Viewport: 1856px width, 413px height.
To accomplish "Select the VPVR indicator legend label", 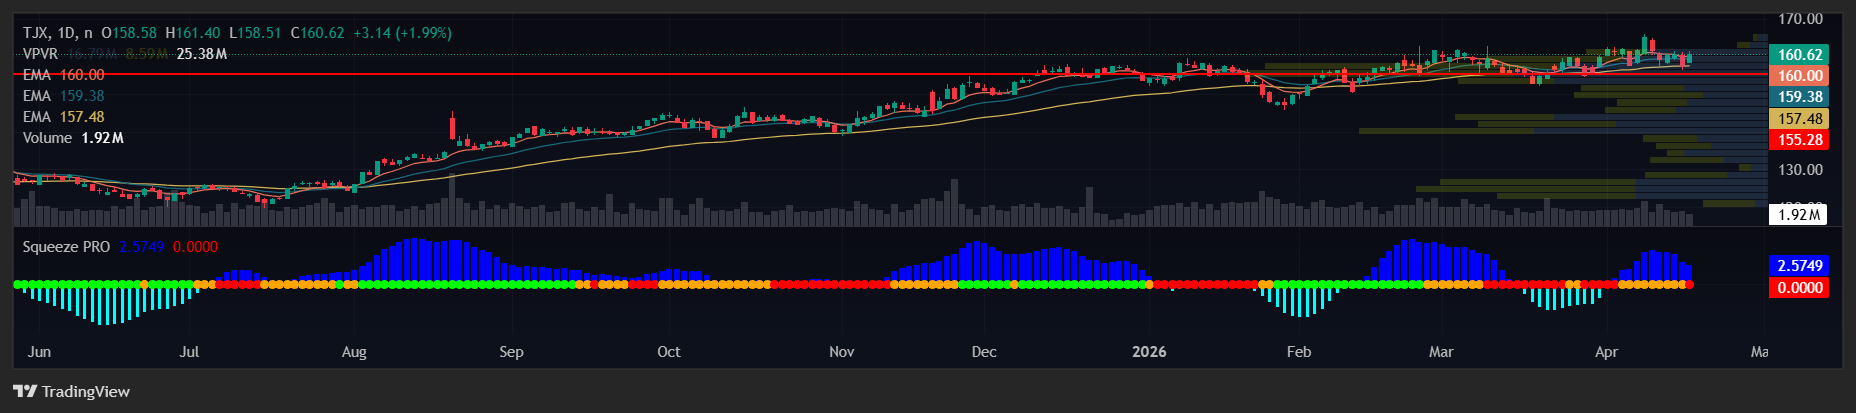I will (40, 54).
